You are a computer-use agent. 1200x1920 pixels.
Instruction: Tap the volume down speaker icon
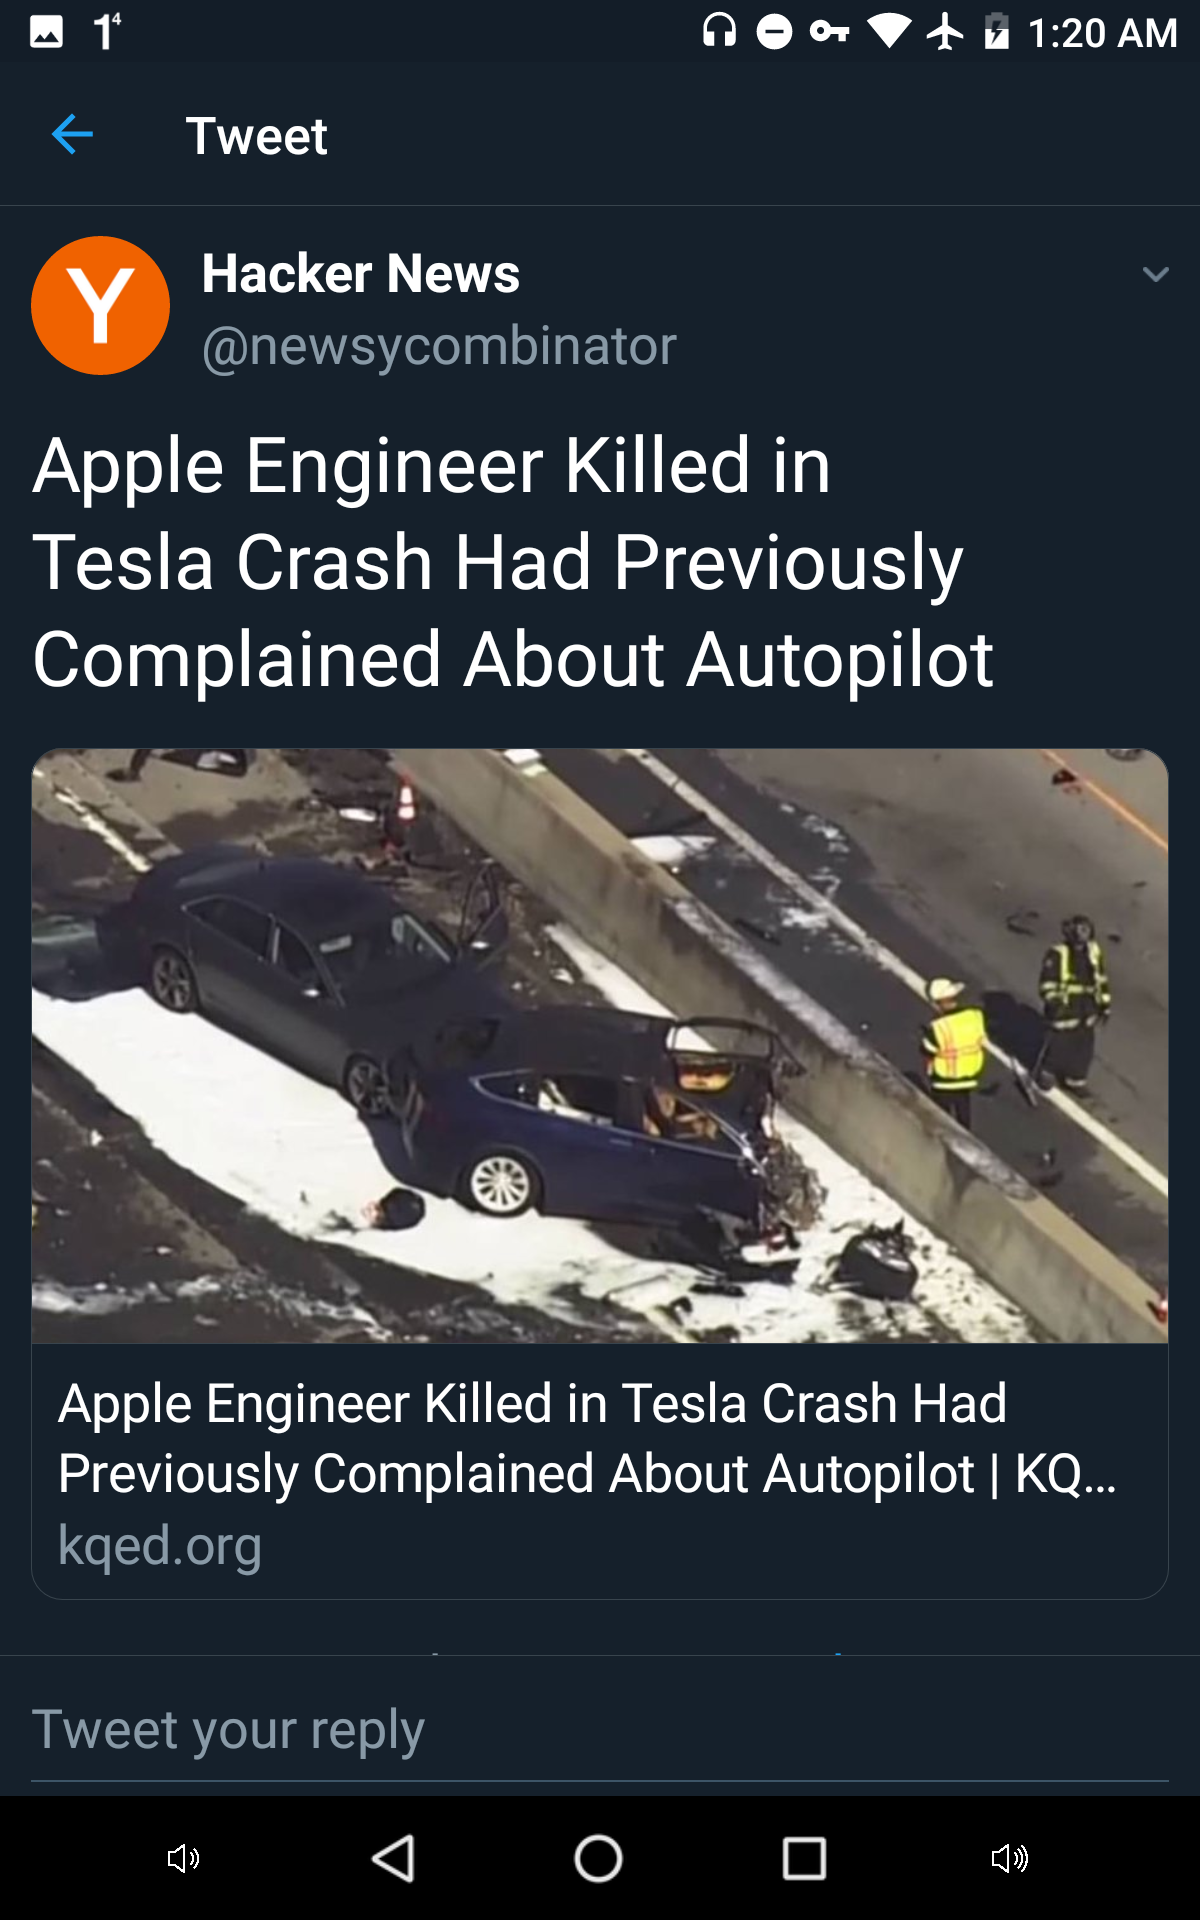(183, 1859)
